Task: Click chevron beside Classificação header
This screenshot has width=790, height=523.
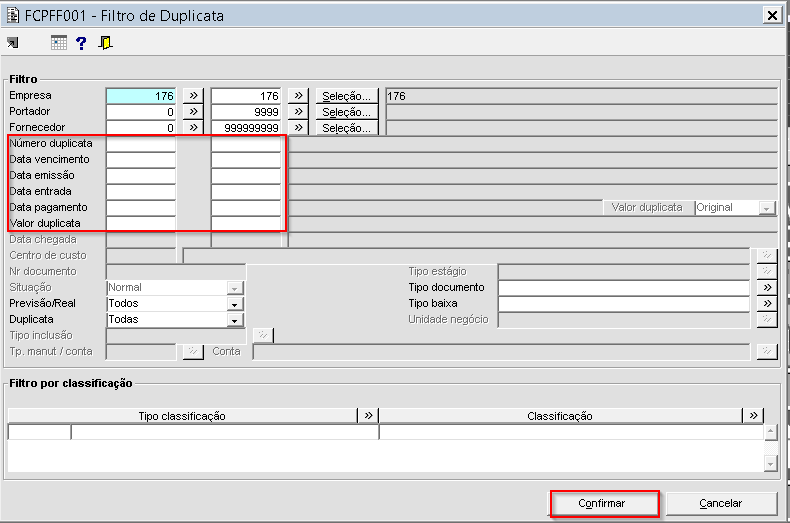Action: pyautogui.click(x=753, y=416)
